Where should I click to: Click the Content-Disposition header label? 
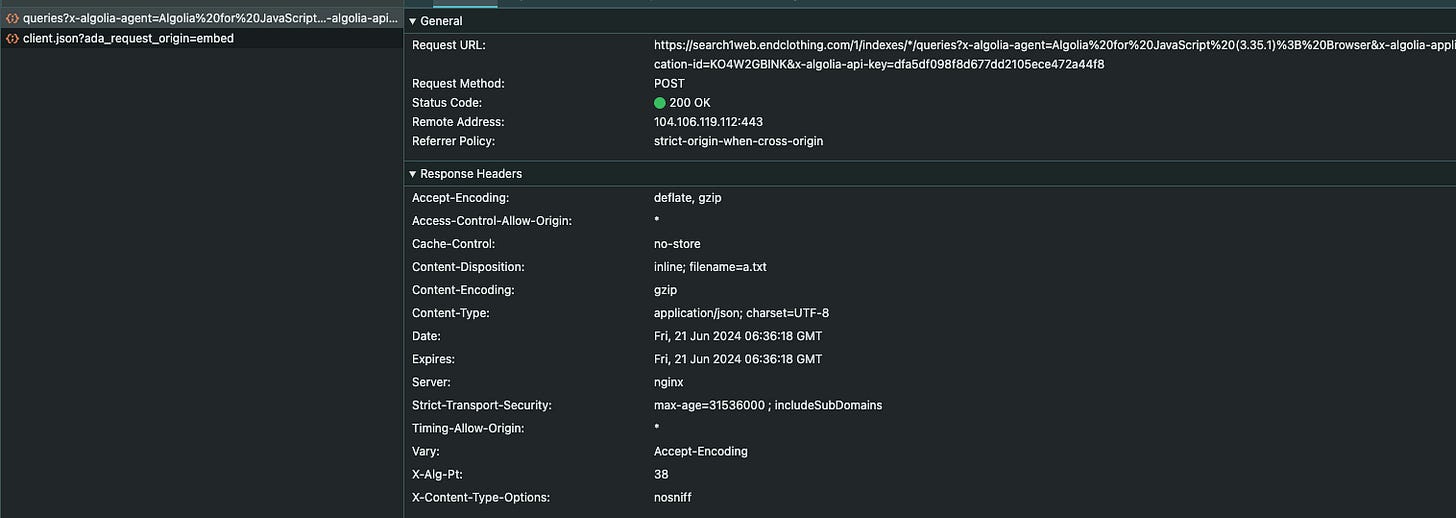(x=468, y=267)
